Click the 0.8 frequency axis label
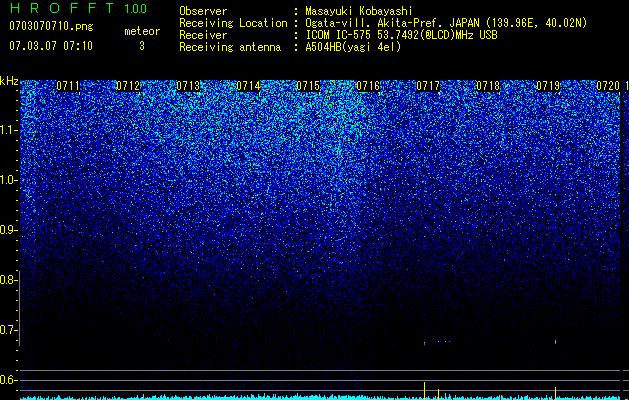This screenshot has width=629, height=400. (x=9, y=280)
